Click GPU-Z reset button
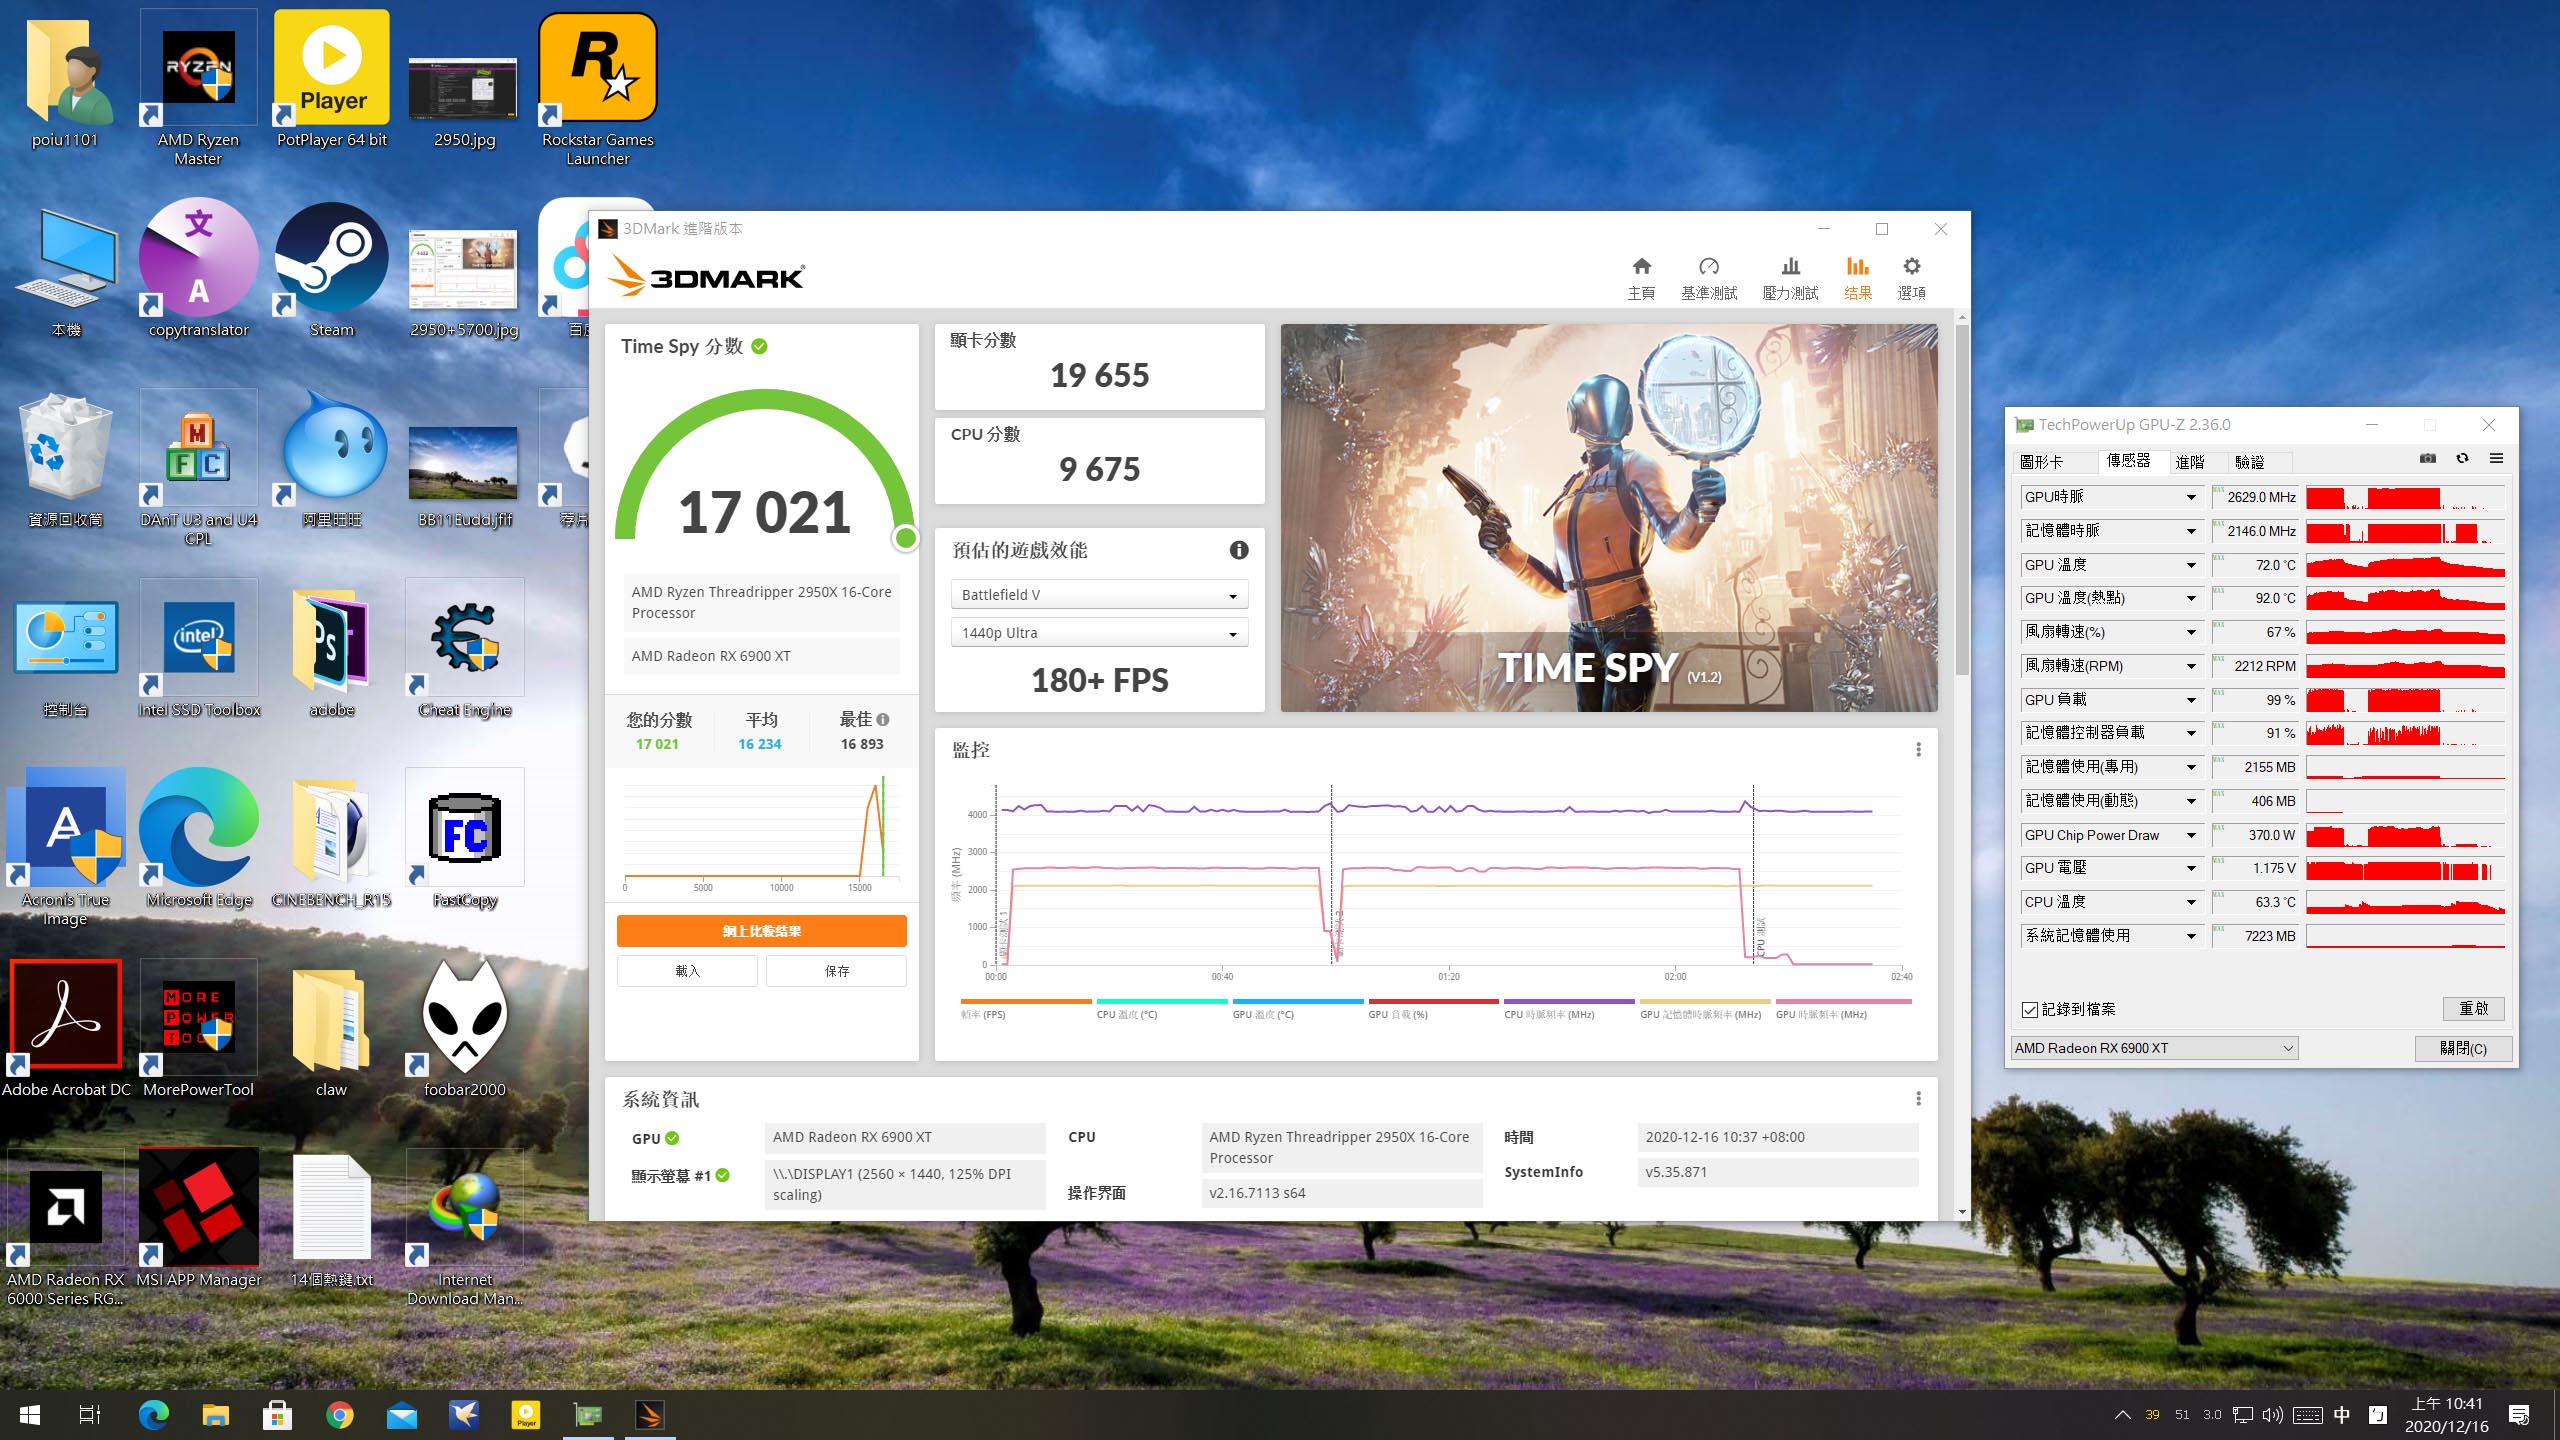This screenshot has width=2560, height=1440. pos(2474,1008)
